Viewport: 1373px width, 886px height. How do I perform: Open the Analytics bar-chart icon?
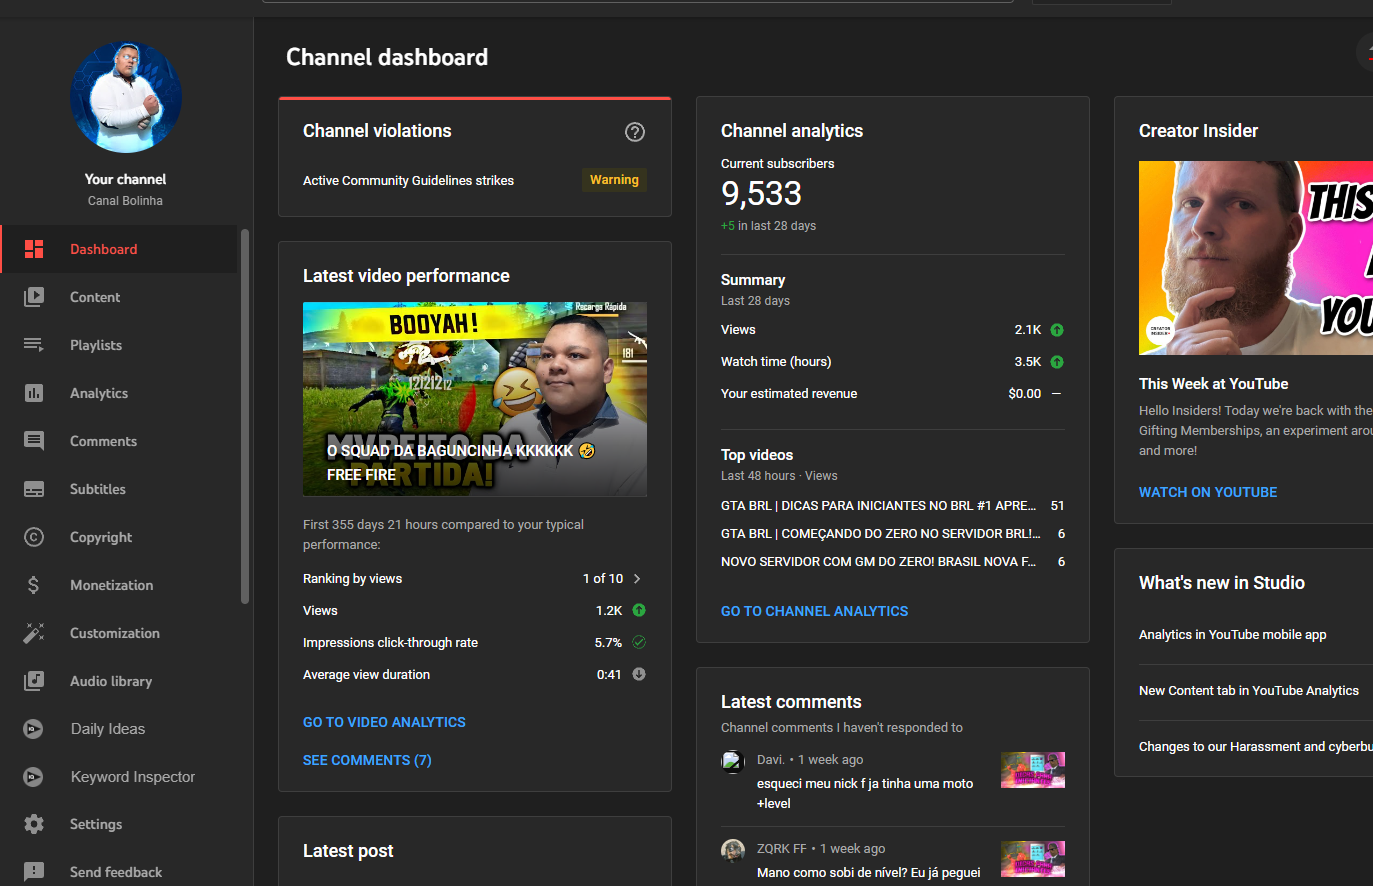(x=34, y=393)
